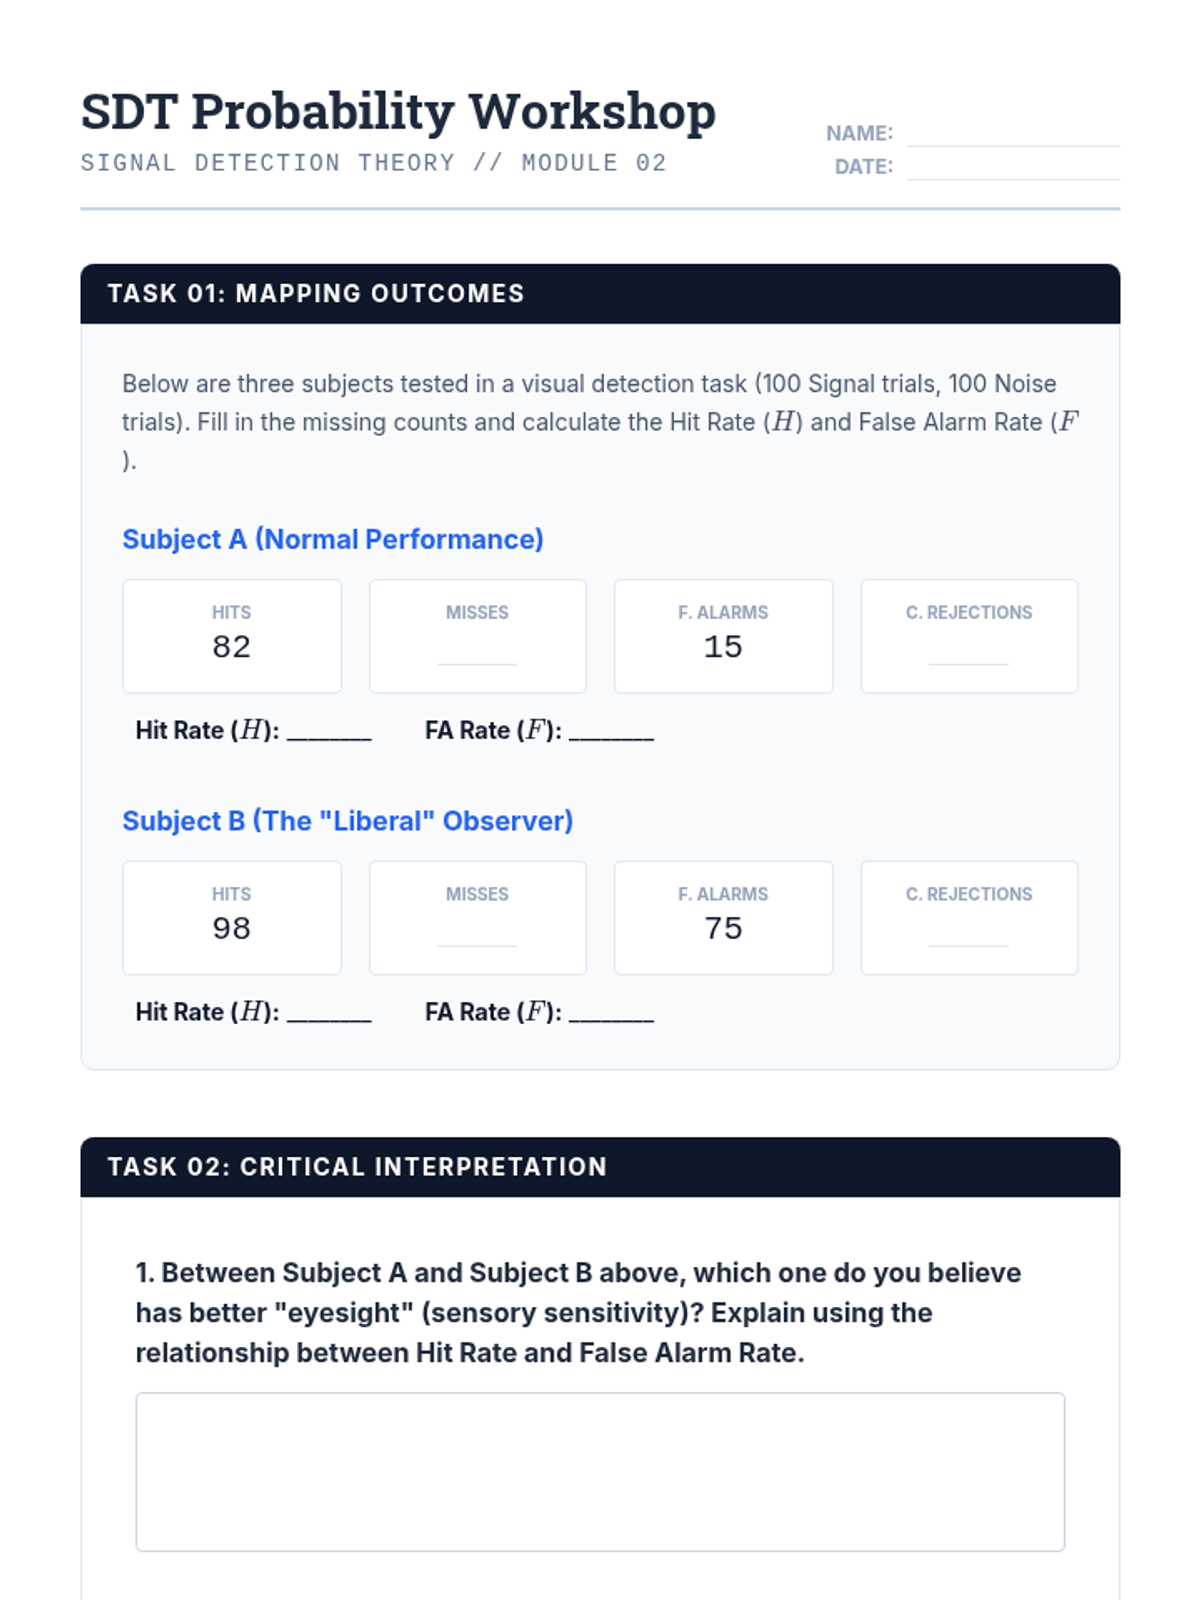
Task: Click Subject A Hit Rate blank
Action: 329,731
